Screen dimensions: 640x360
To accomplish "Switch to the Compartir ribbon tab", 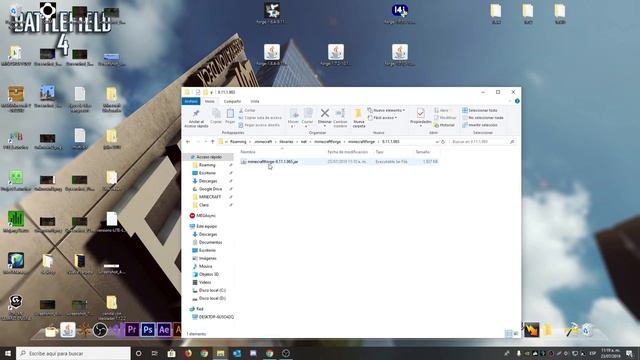I will [232, 101].
